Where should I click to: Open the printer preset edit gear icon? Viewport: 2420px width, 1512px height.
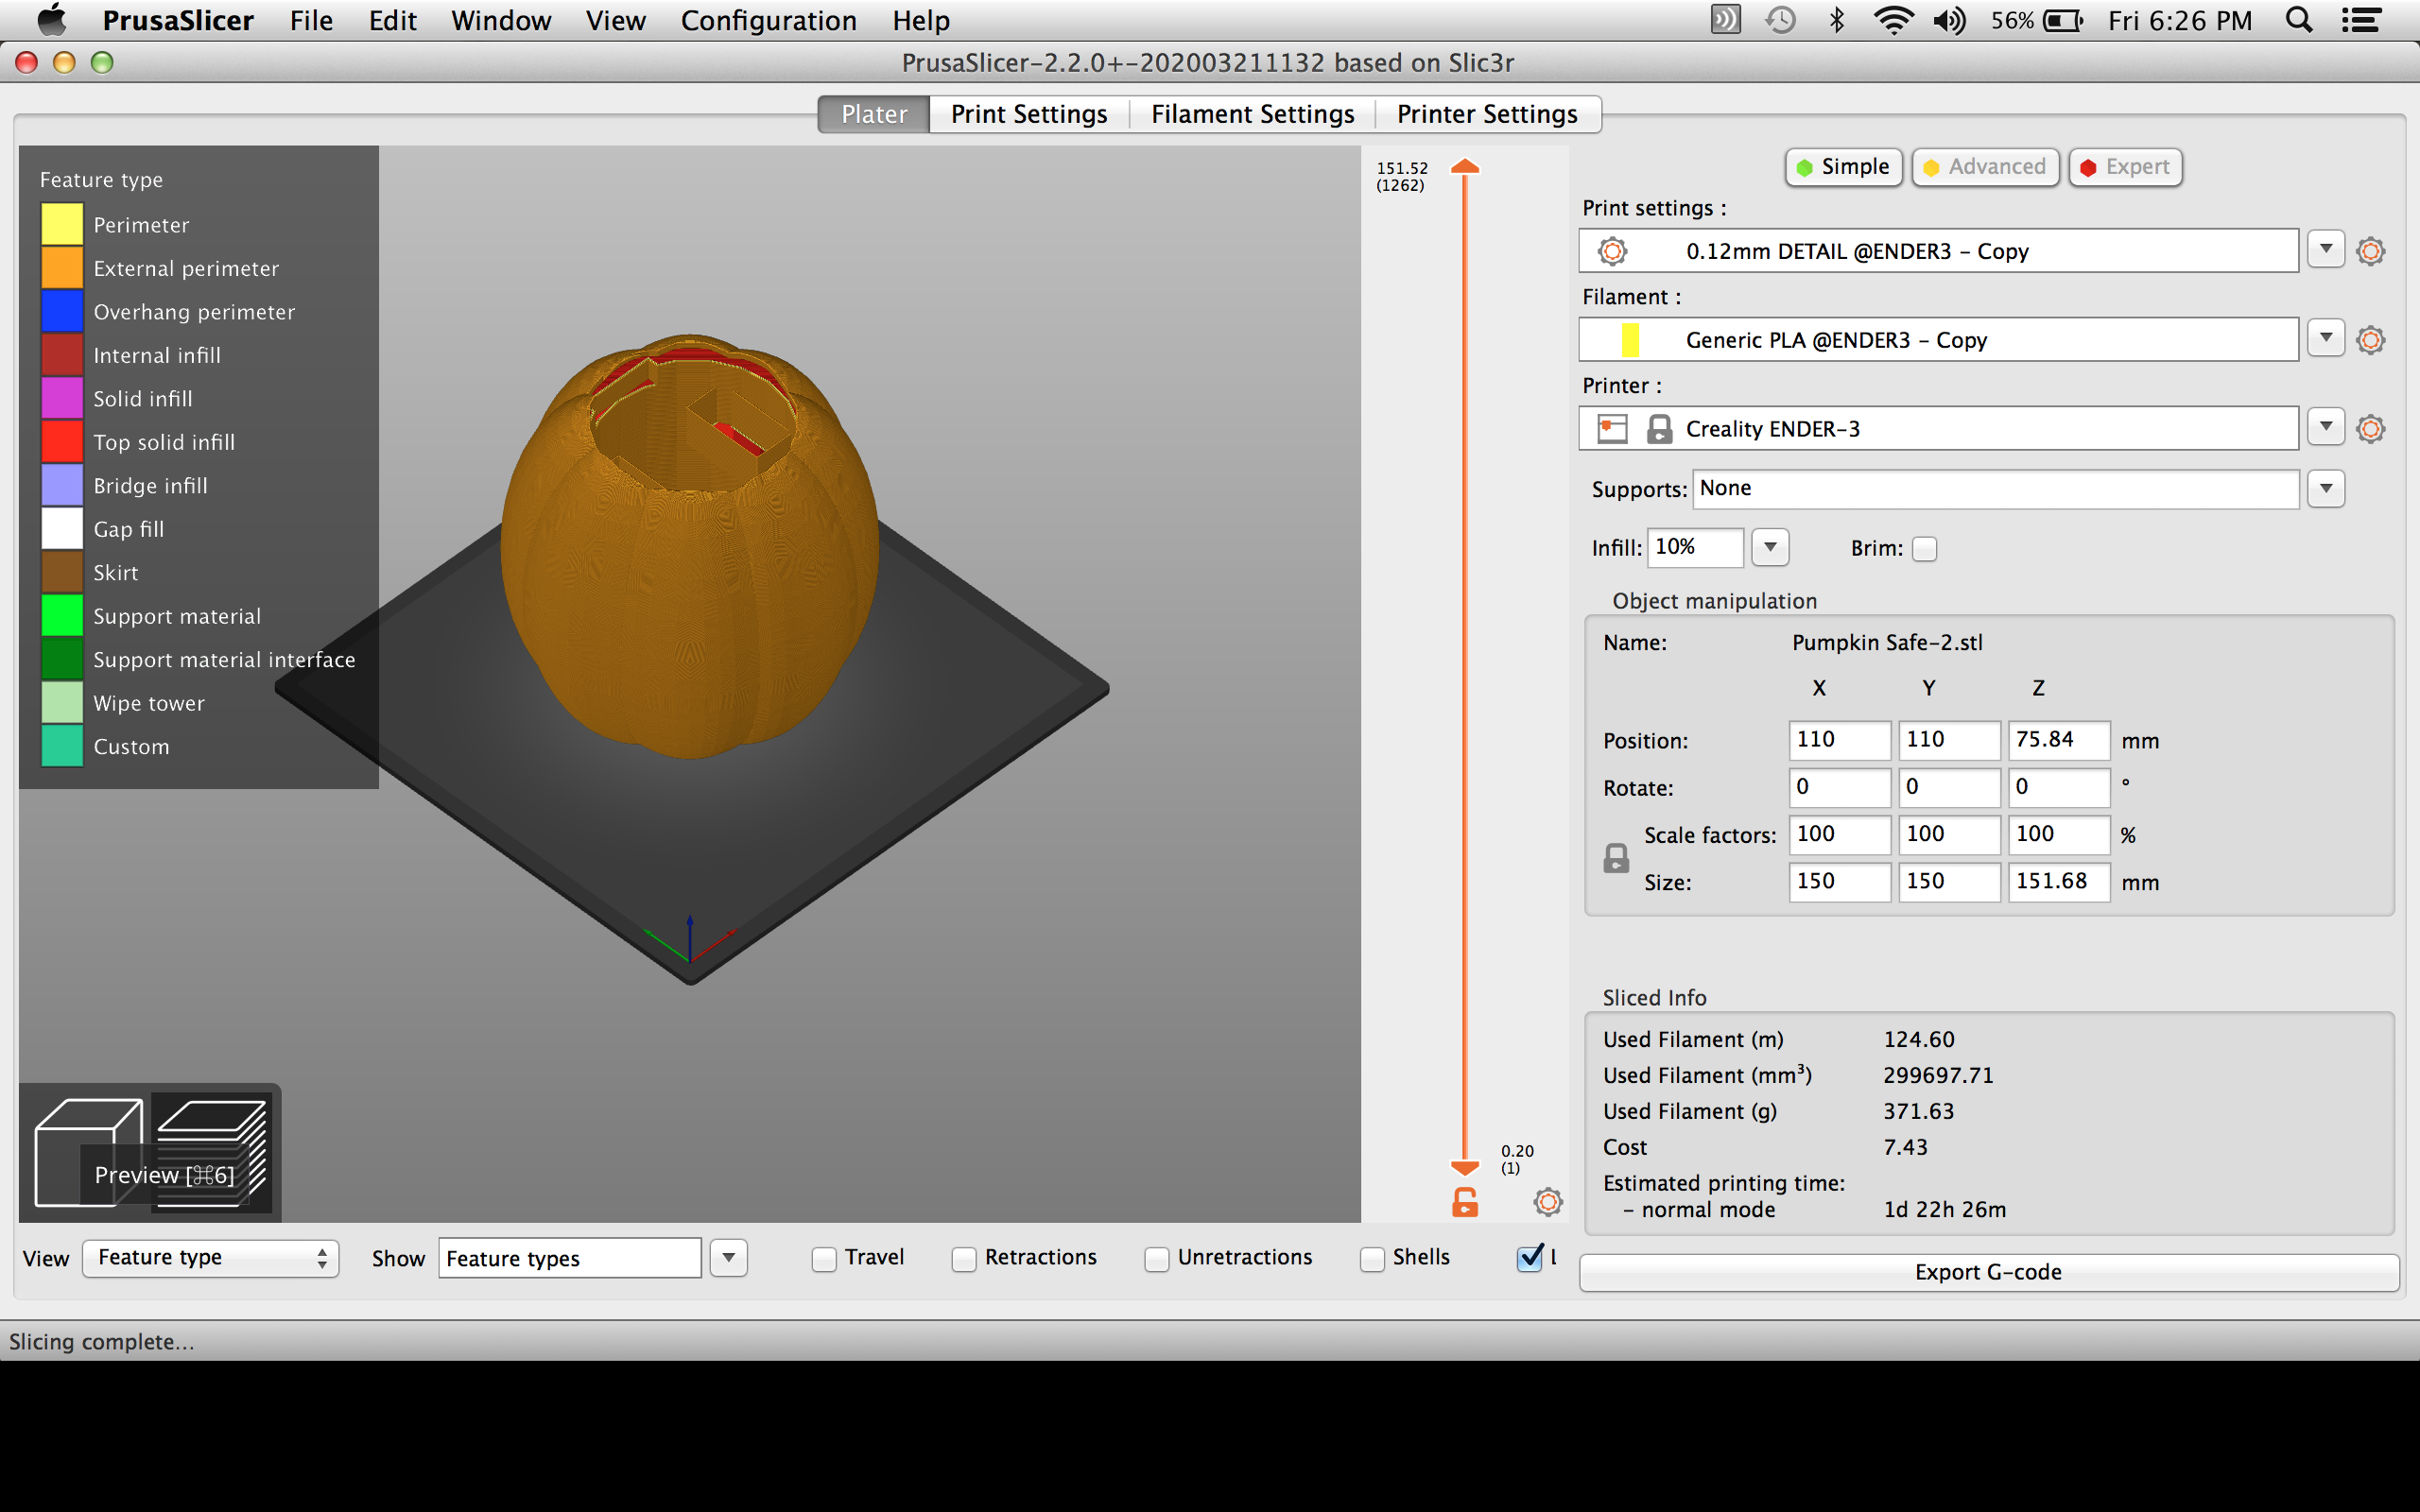coord(2370,429)
